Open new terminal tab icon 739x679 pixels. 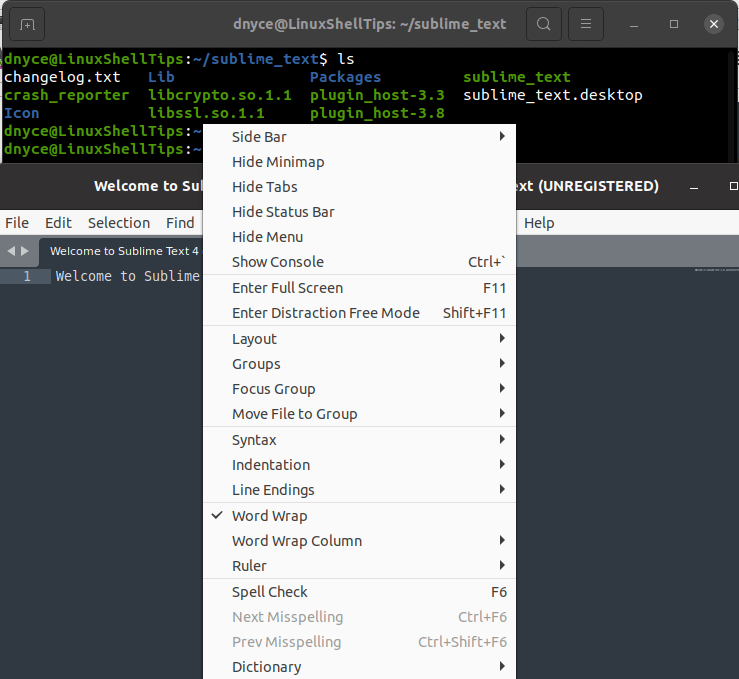27,24
